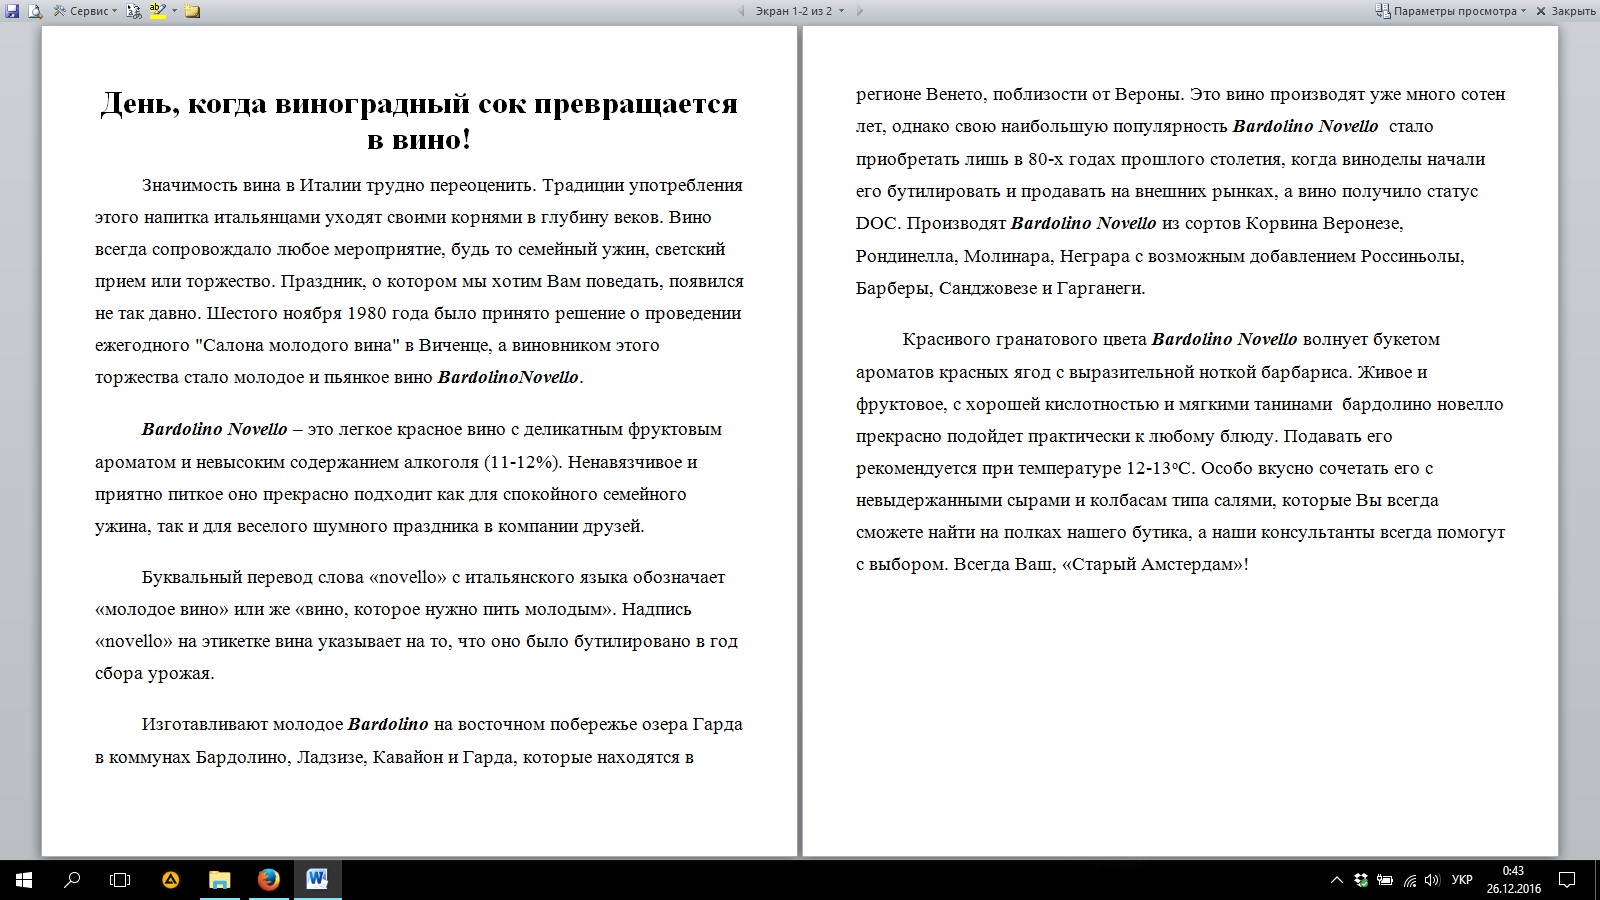Expand the highlight color dropdown arrow
This screenshot has width=1600, height=900.
174,11
